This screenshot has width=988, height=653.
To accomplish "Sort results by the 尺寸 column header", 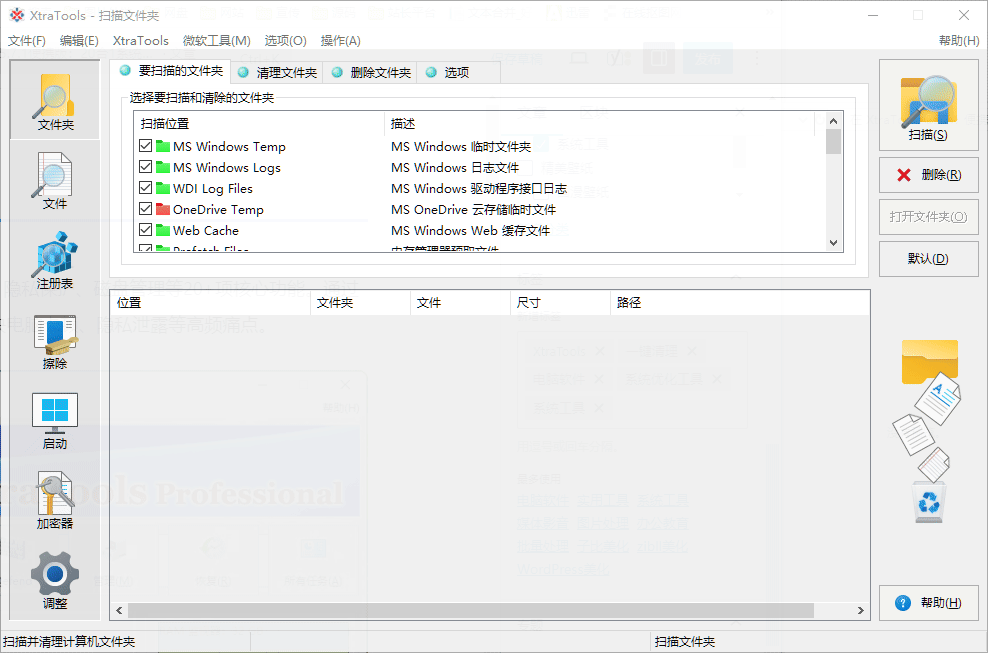I will click(x=561, y=303).
